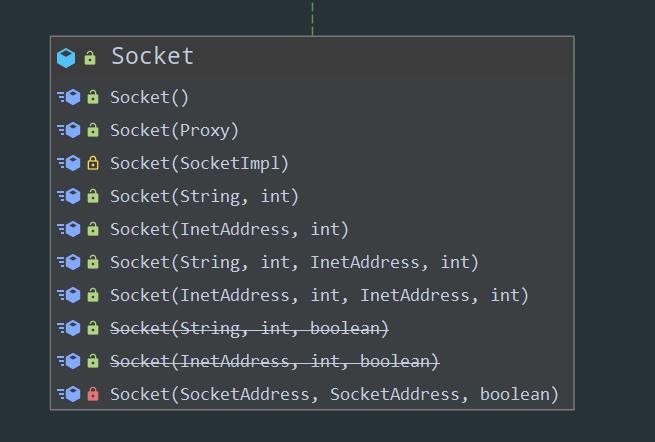
Task: Click the constructor icon beside Socket()
Action: point(69,97)
